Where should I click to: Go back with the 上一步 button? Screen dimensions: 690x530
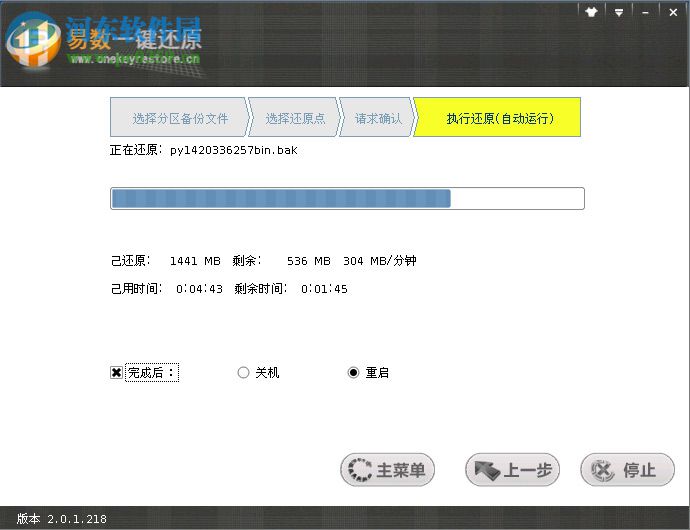click(512, 470)
